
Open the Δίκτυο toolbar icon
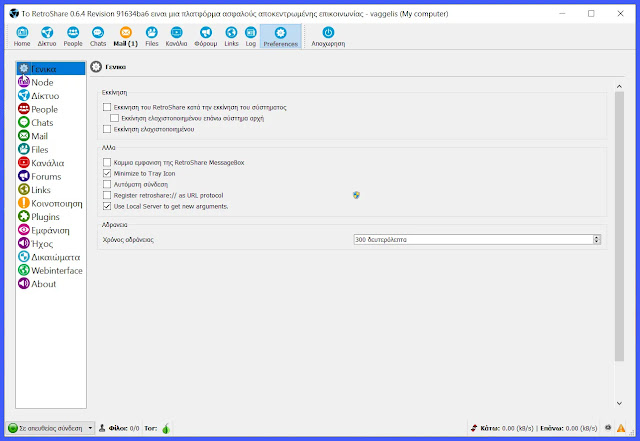point(47,36)
